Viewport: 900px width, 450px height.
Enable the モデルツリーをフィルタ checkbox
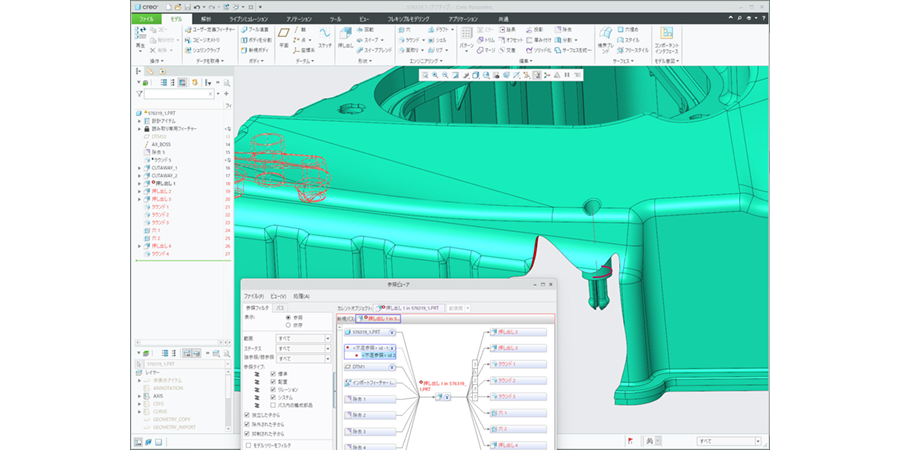249,445
